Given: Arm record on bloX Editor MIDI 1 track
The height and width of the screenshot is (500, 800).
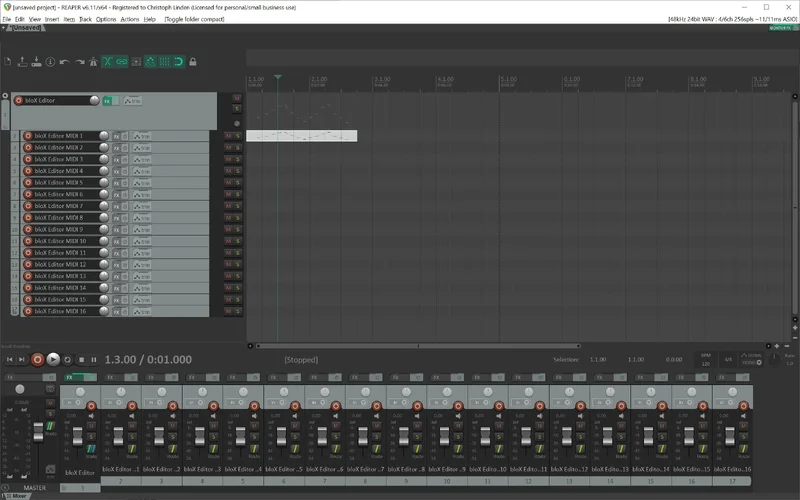Looking at the screenshot, I should [28, 136].
